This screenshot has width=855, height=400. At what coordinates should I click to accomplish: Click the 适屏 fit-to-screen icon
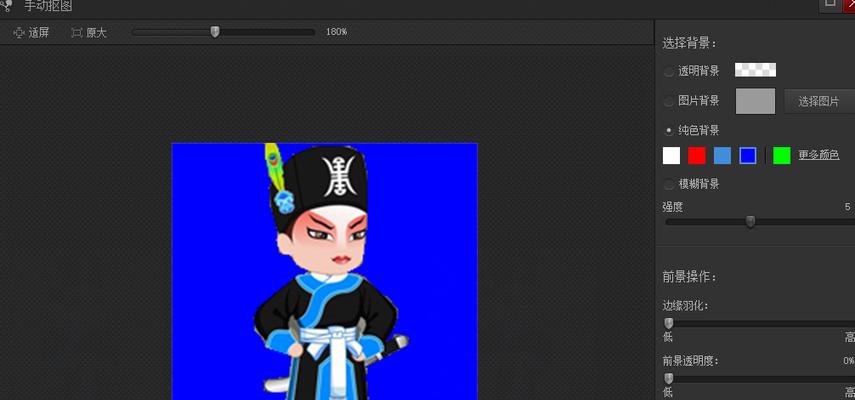click(19, 33)
